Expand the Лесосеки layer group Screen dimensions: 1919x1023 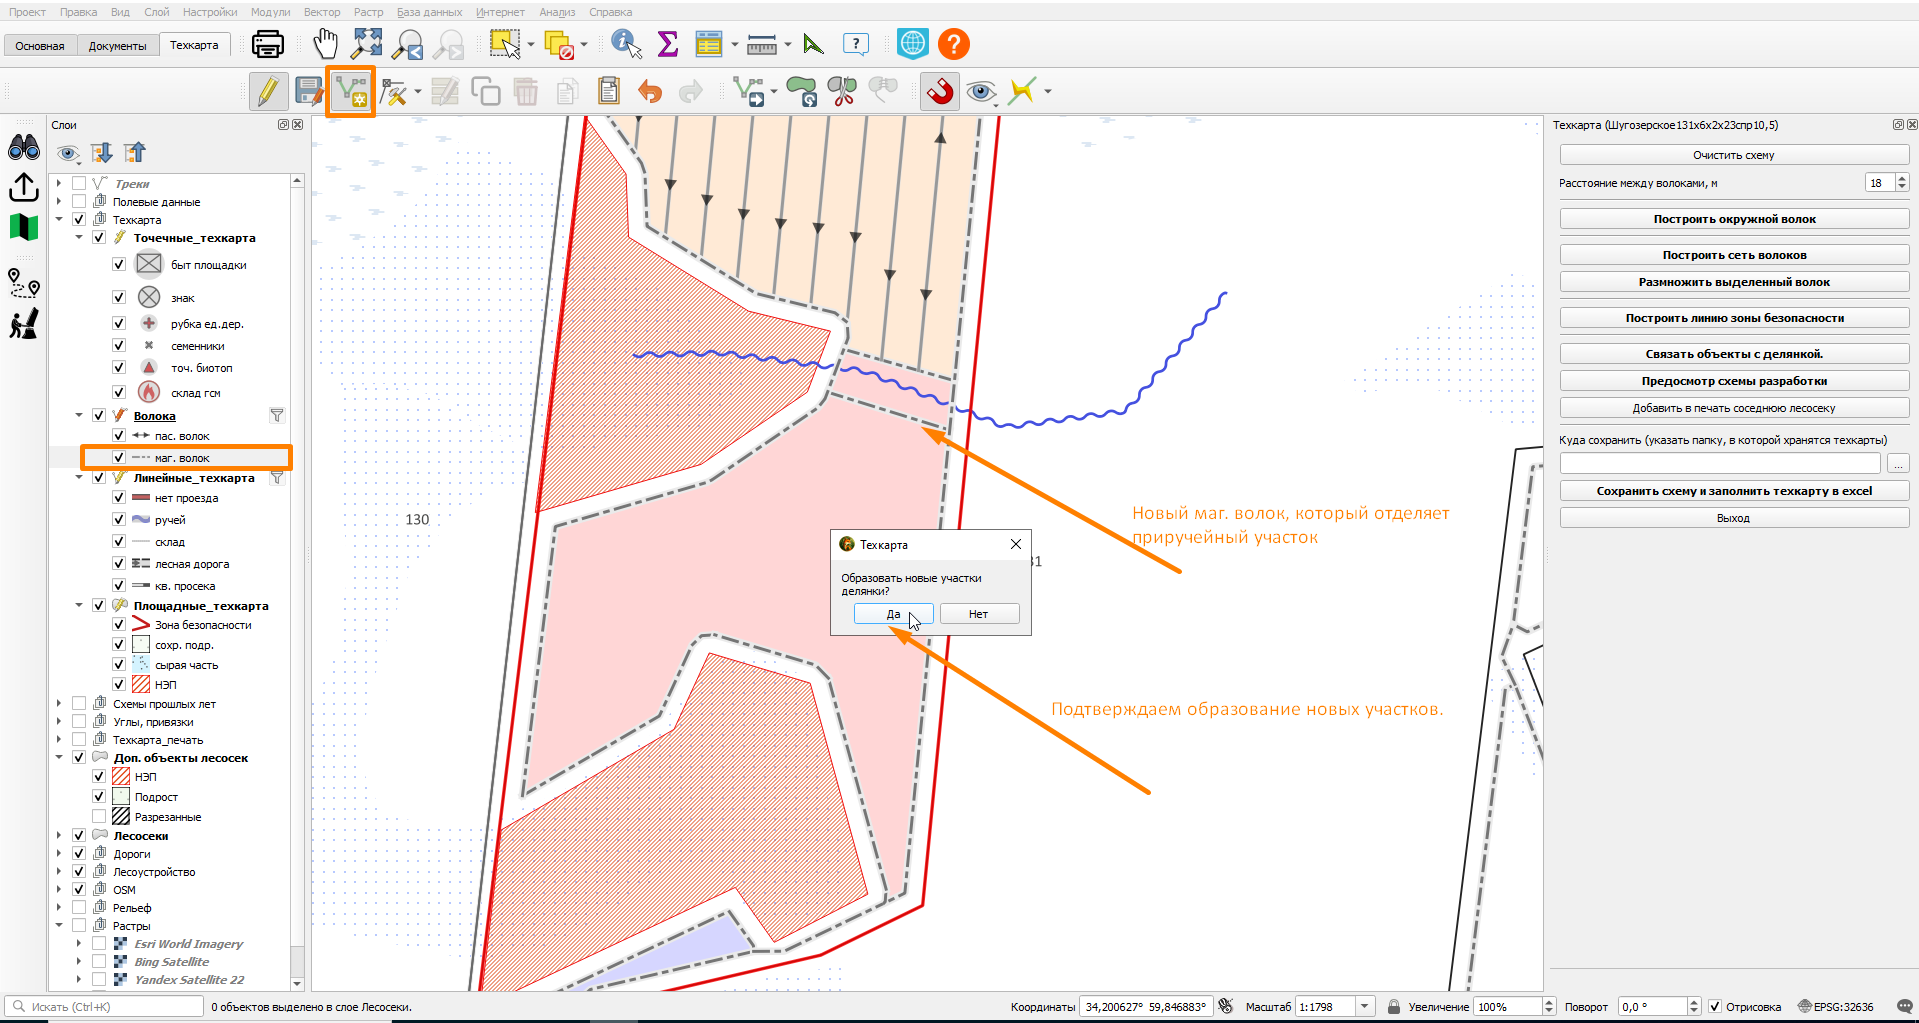coord(59,836)
